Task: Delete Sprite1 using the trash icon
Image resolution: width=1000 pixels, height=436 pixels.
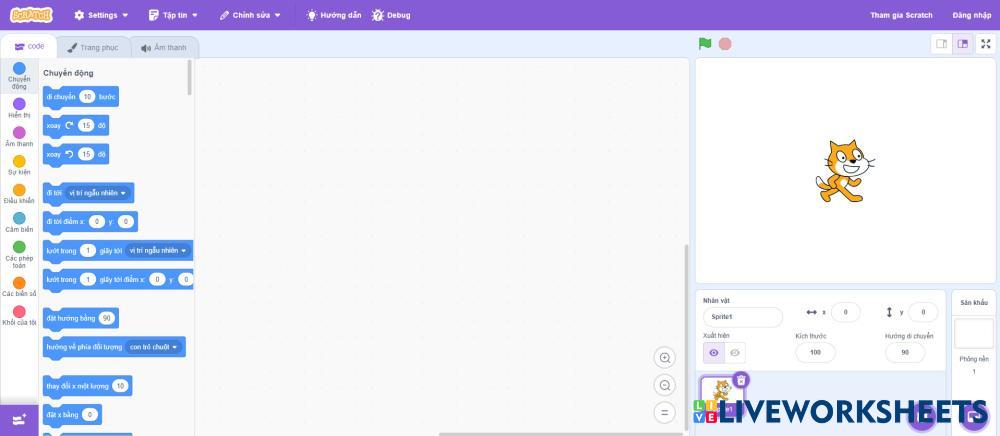Action: point(741,380)
